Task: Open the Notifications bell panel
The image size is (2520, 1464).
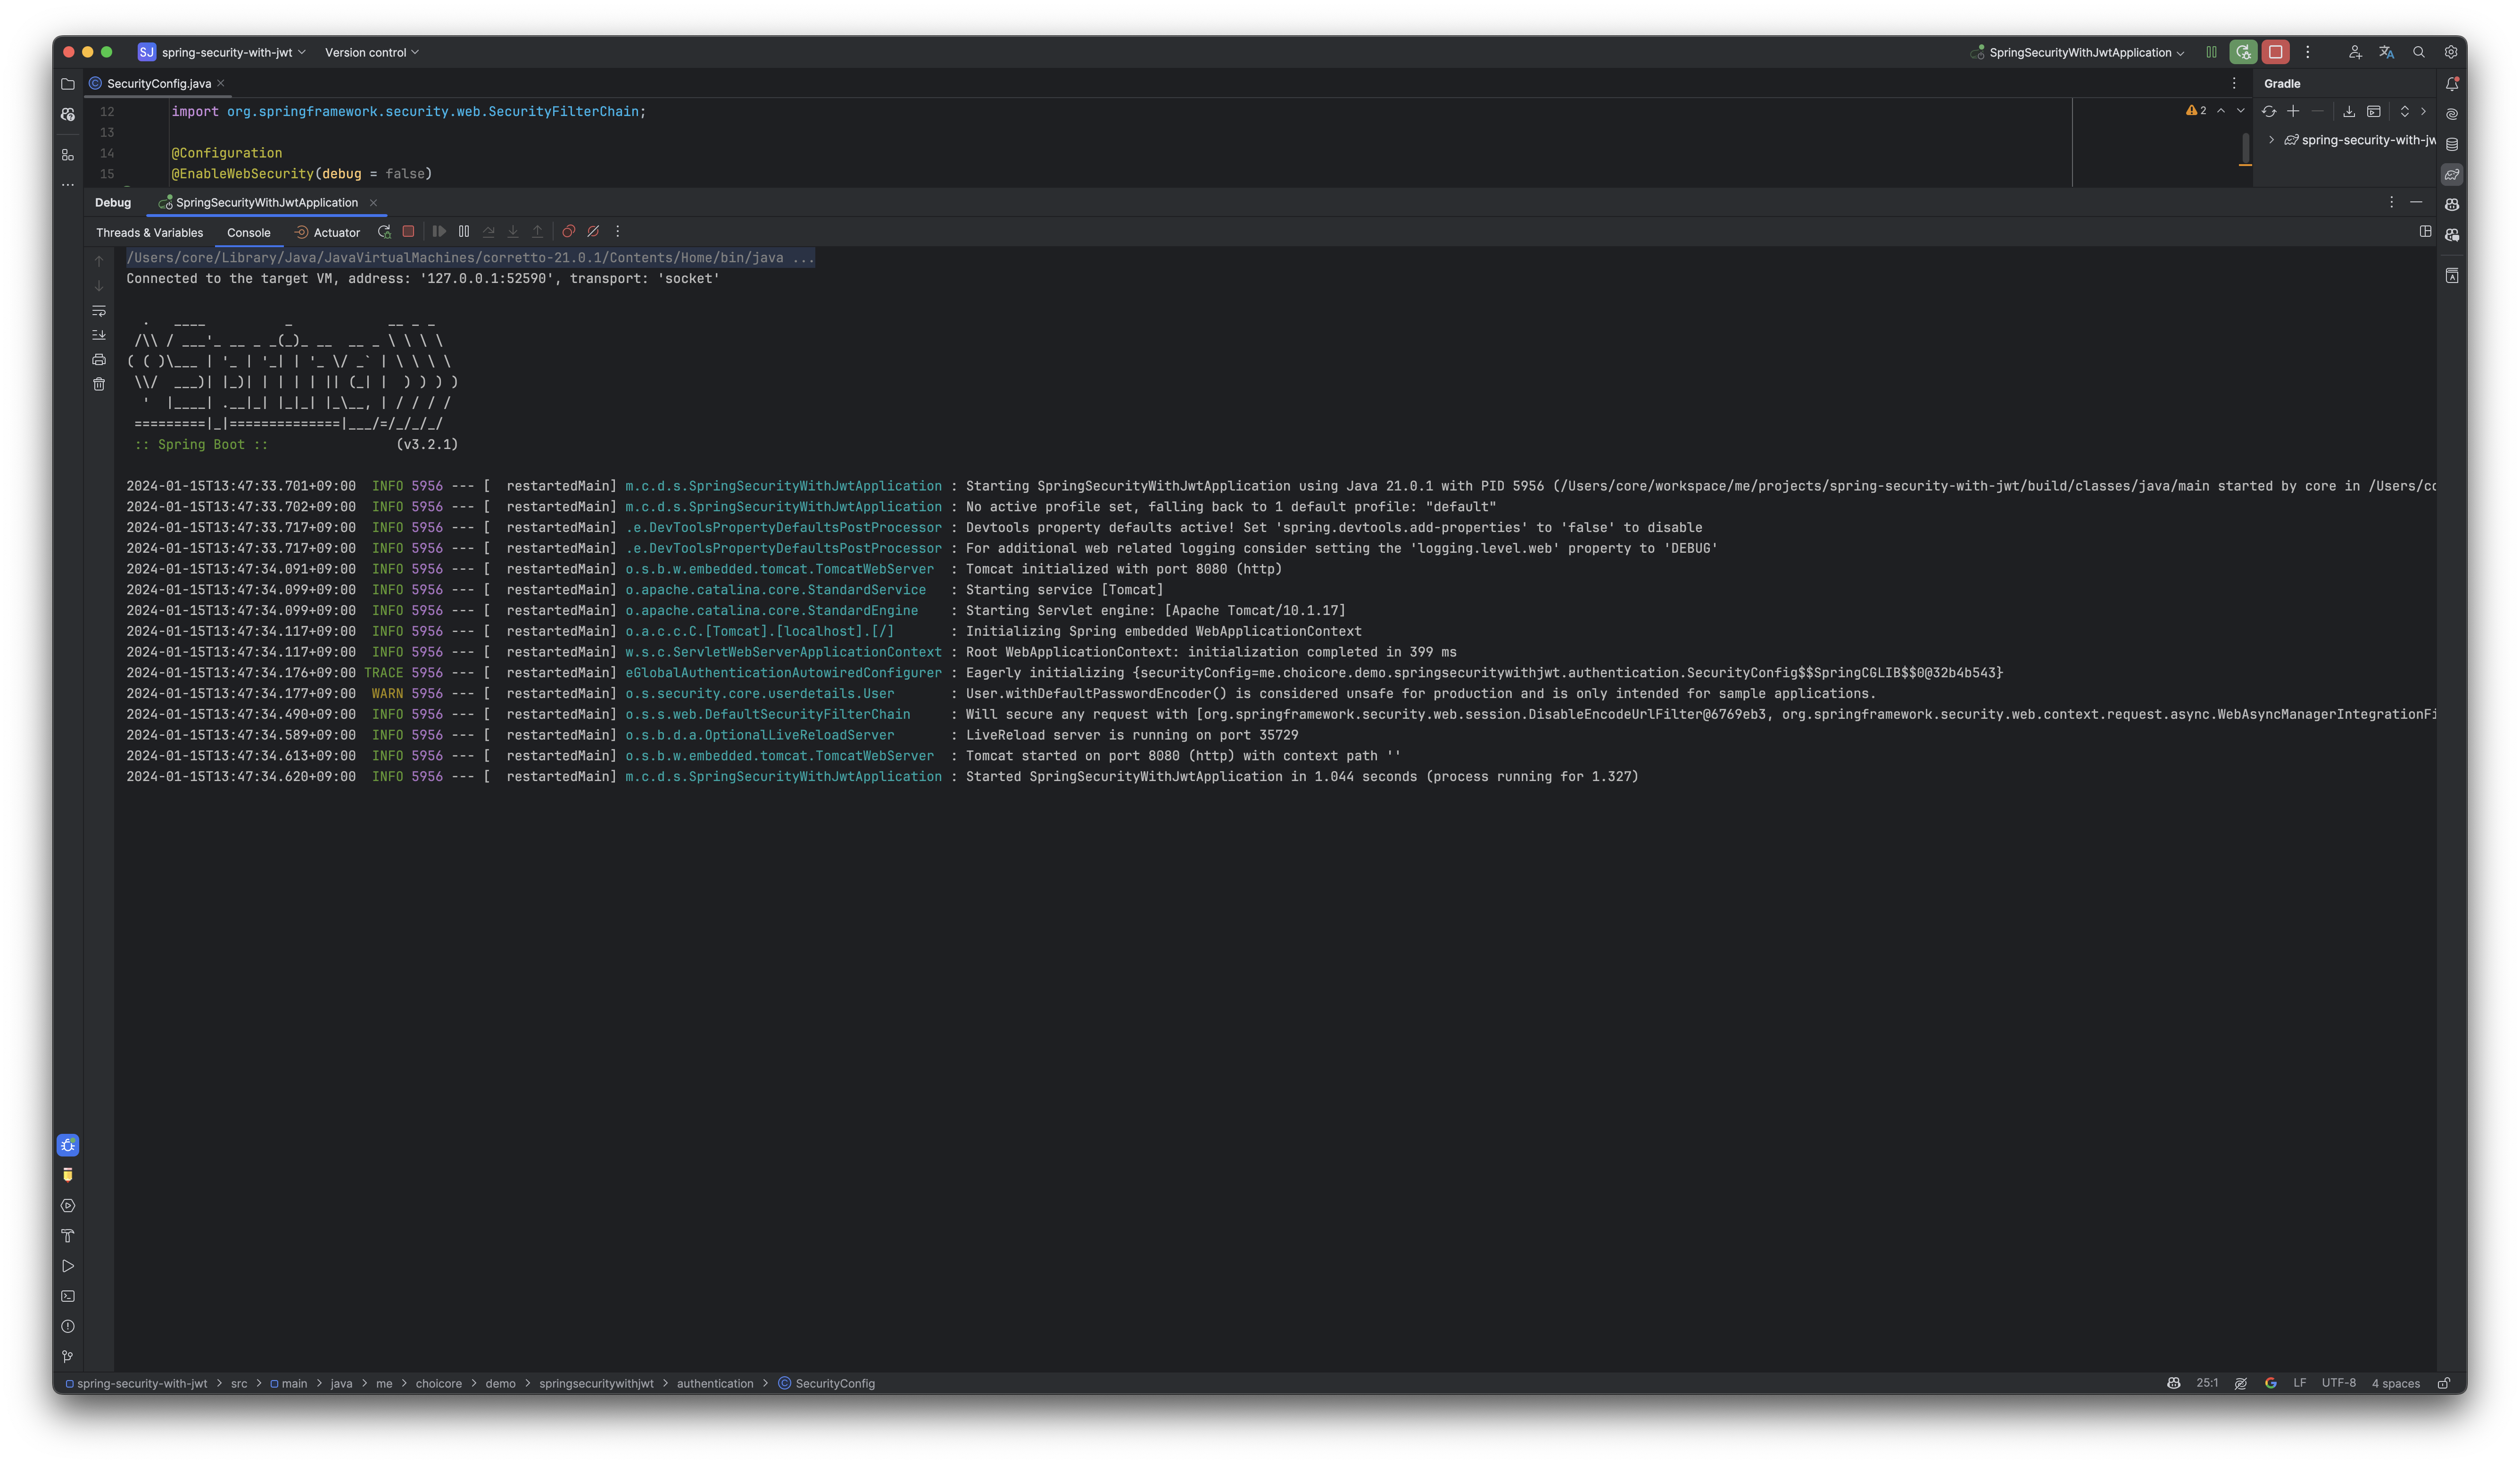Action: coord(2452,84)
